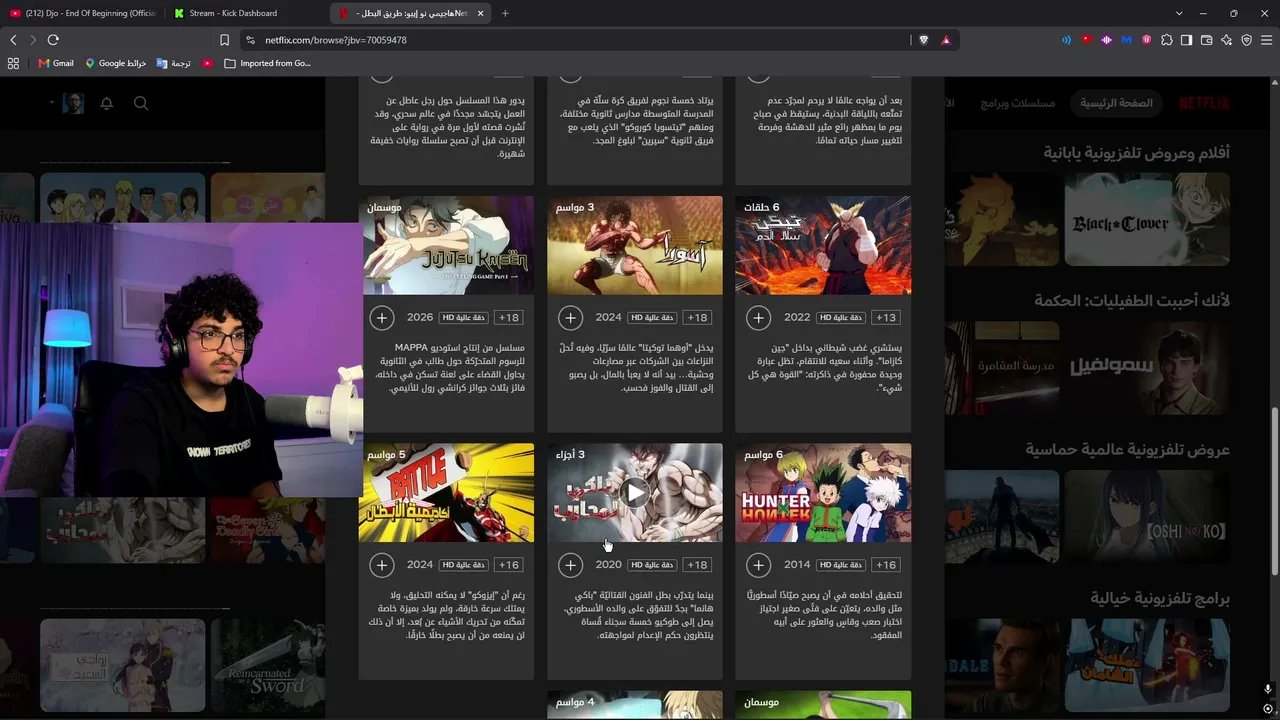Open the Google خرائط bookmark
Image resolution: width=1280 pixels, height=720 pixels.
tap(116, 63)
